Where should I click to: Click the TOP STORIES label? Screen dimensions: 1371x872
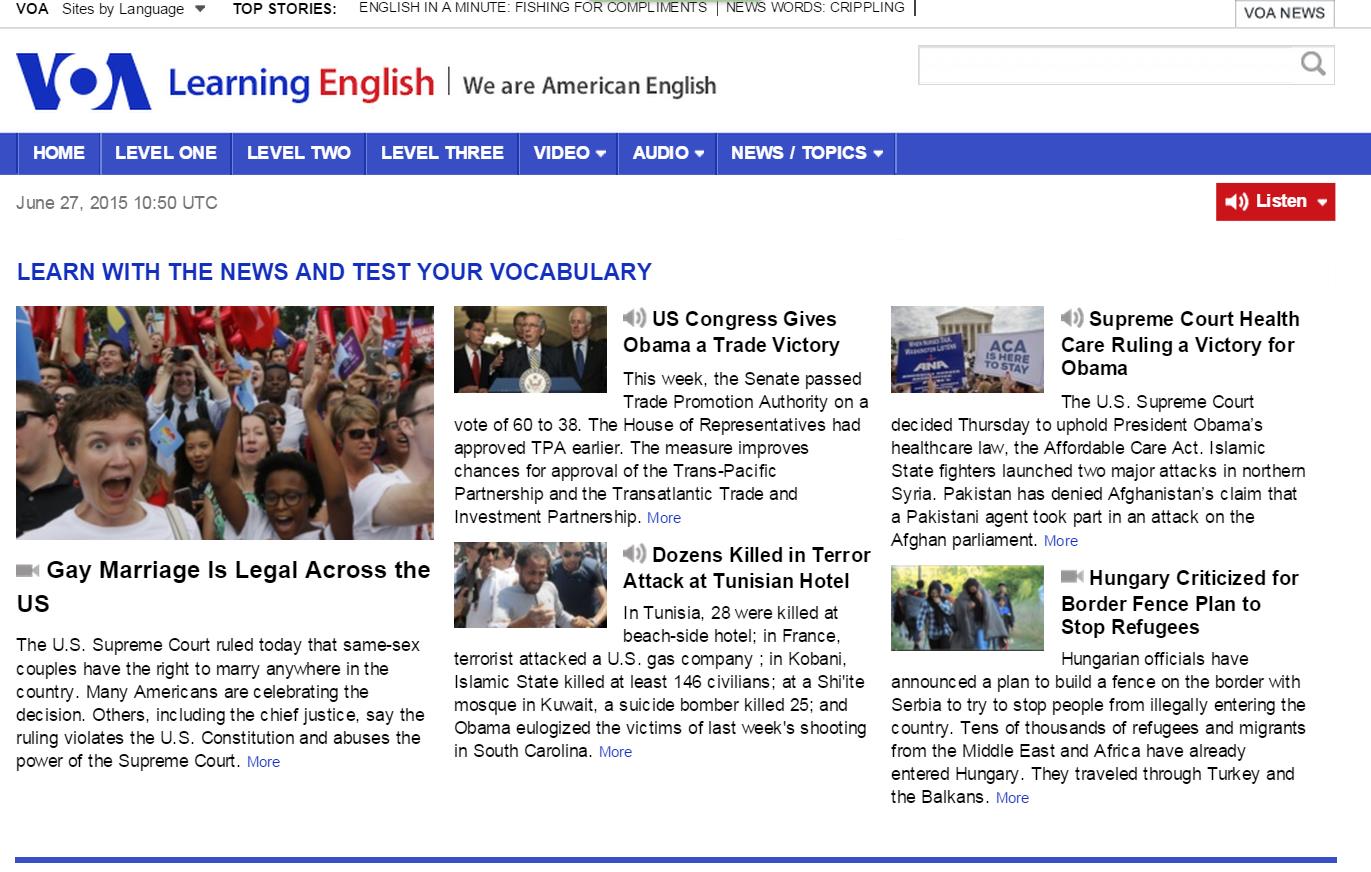(285, 9)
